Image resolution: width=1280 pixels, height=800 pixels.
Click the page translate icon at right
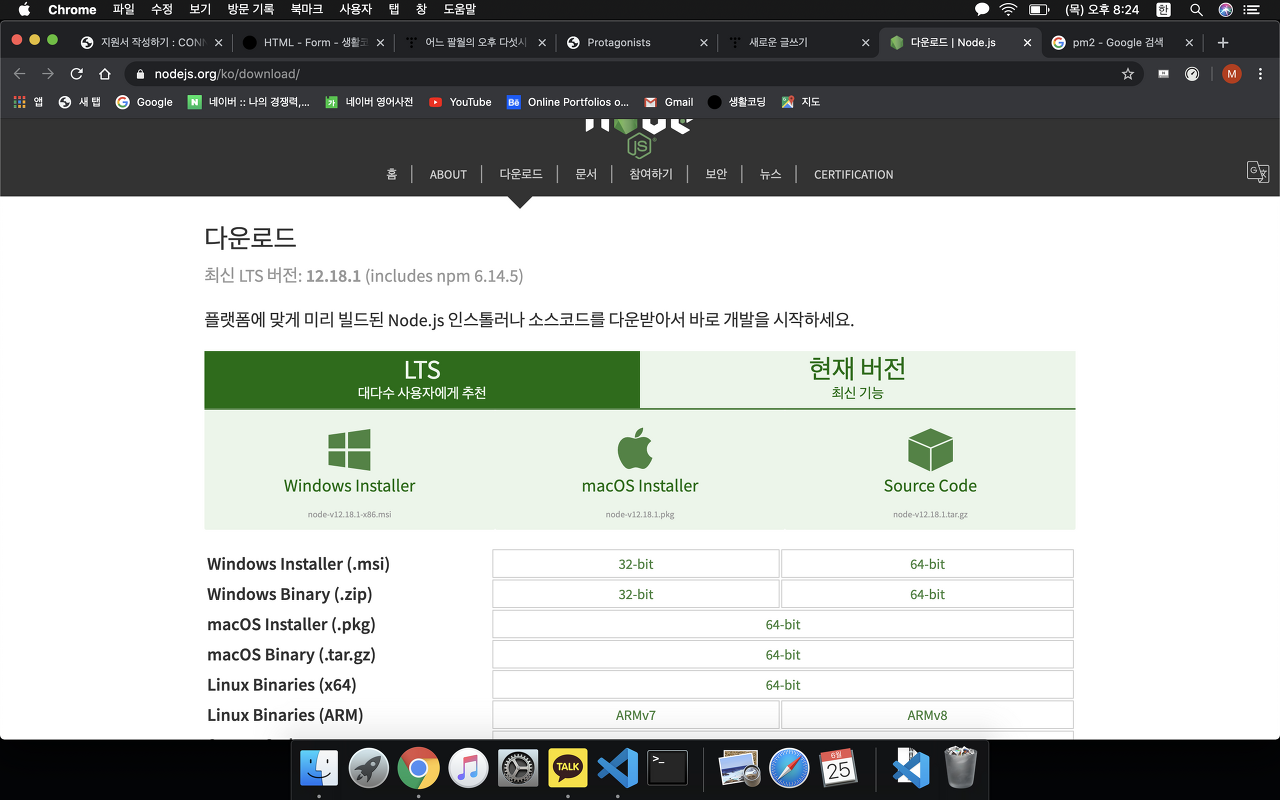[1258, 172]
